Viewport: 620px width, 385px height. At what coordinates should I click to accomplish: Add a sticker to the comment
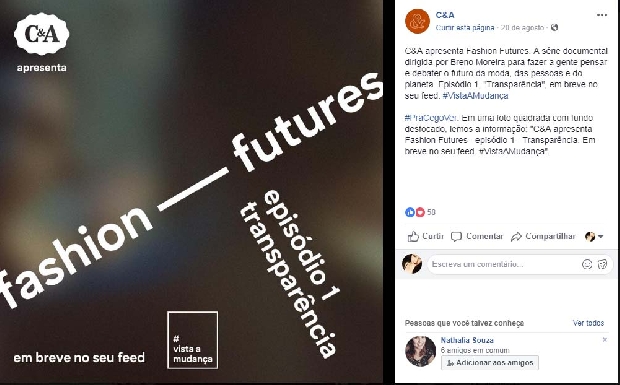point(602,264)
